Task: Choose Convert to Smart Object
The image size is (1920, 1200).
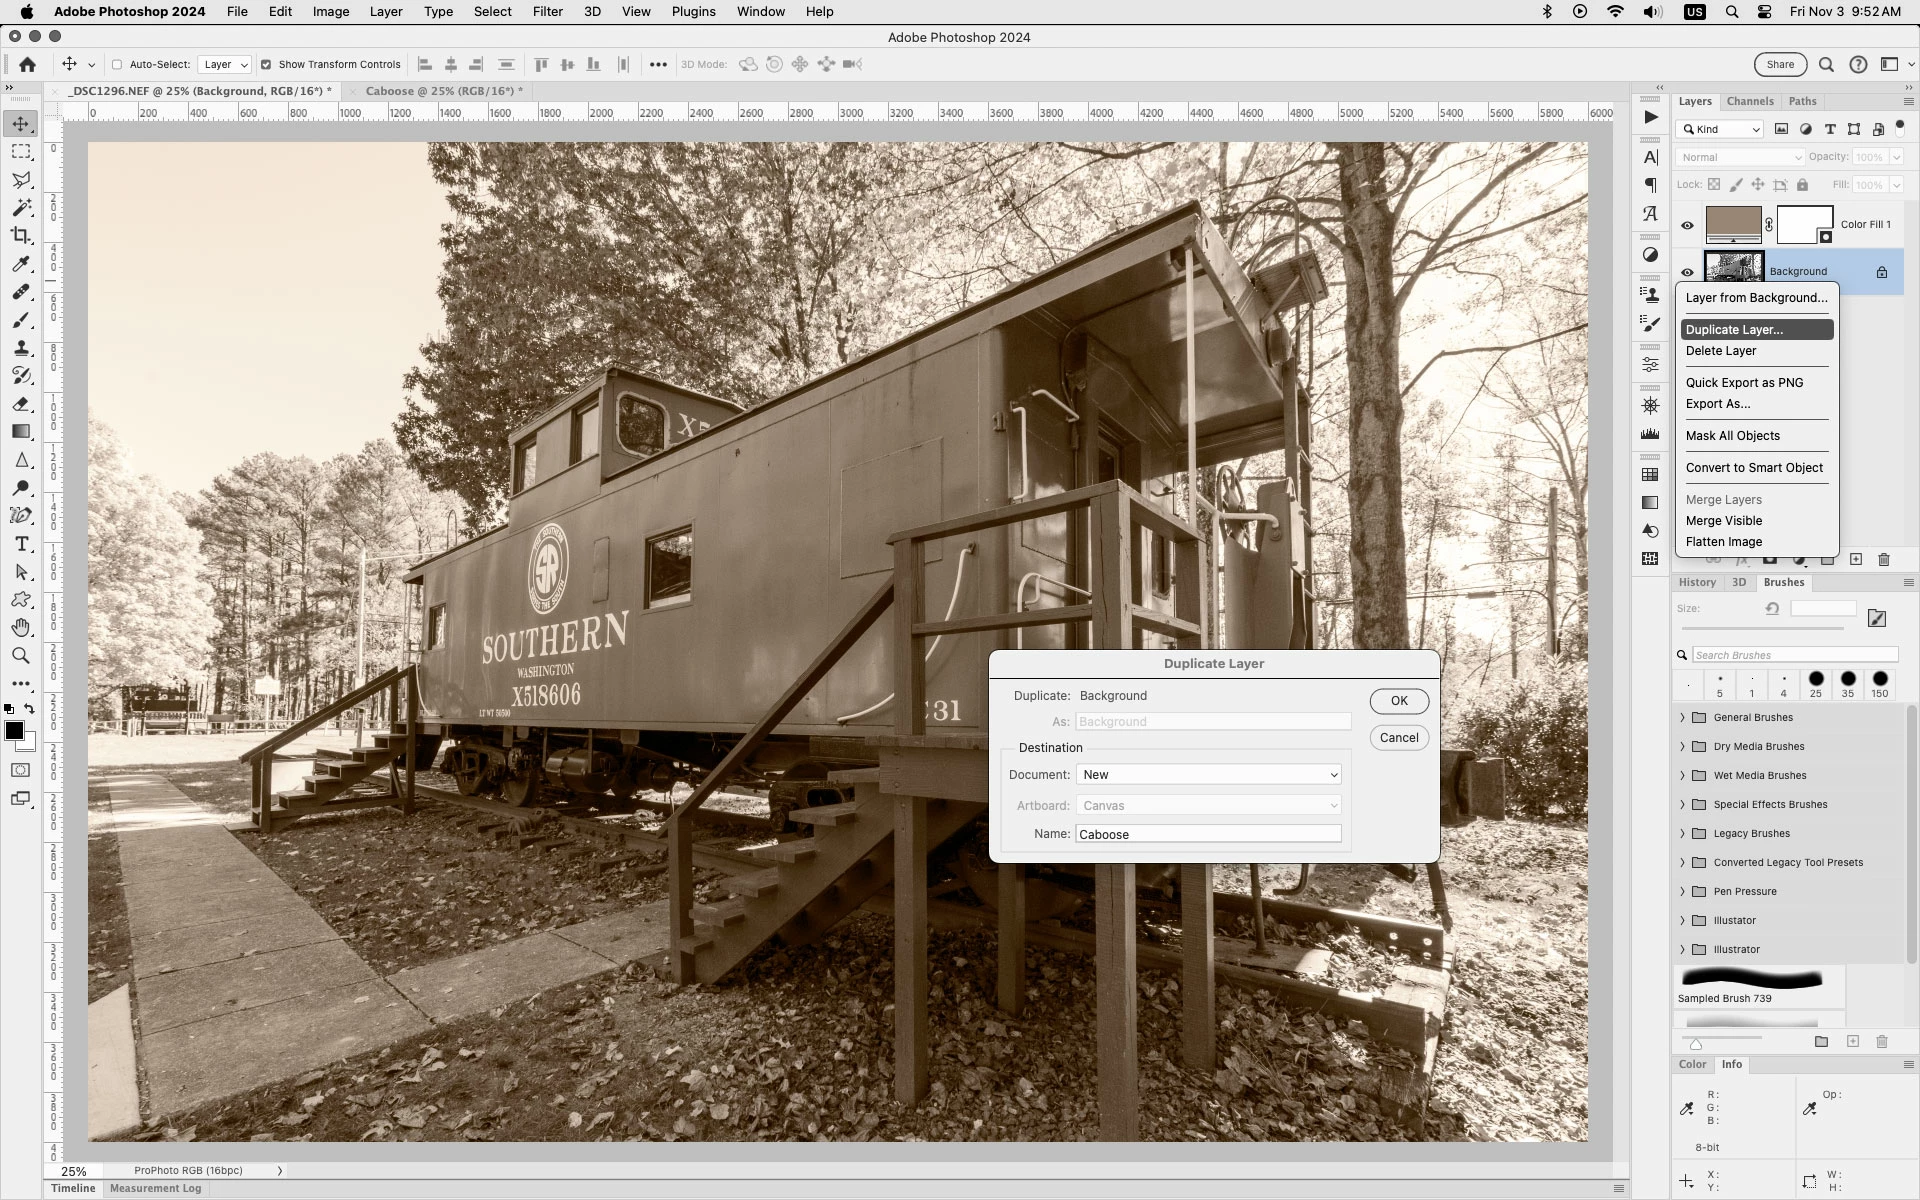Action: (x=1754, y=468)
